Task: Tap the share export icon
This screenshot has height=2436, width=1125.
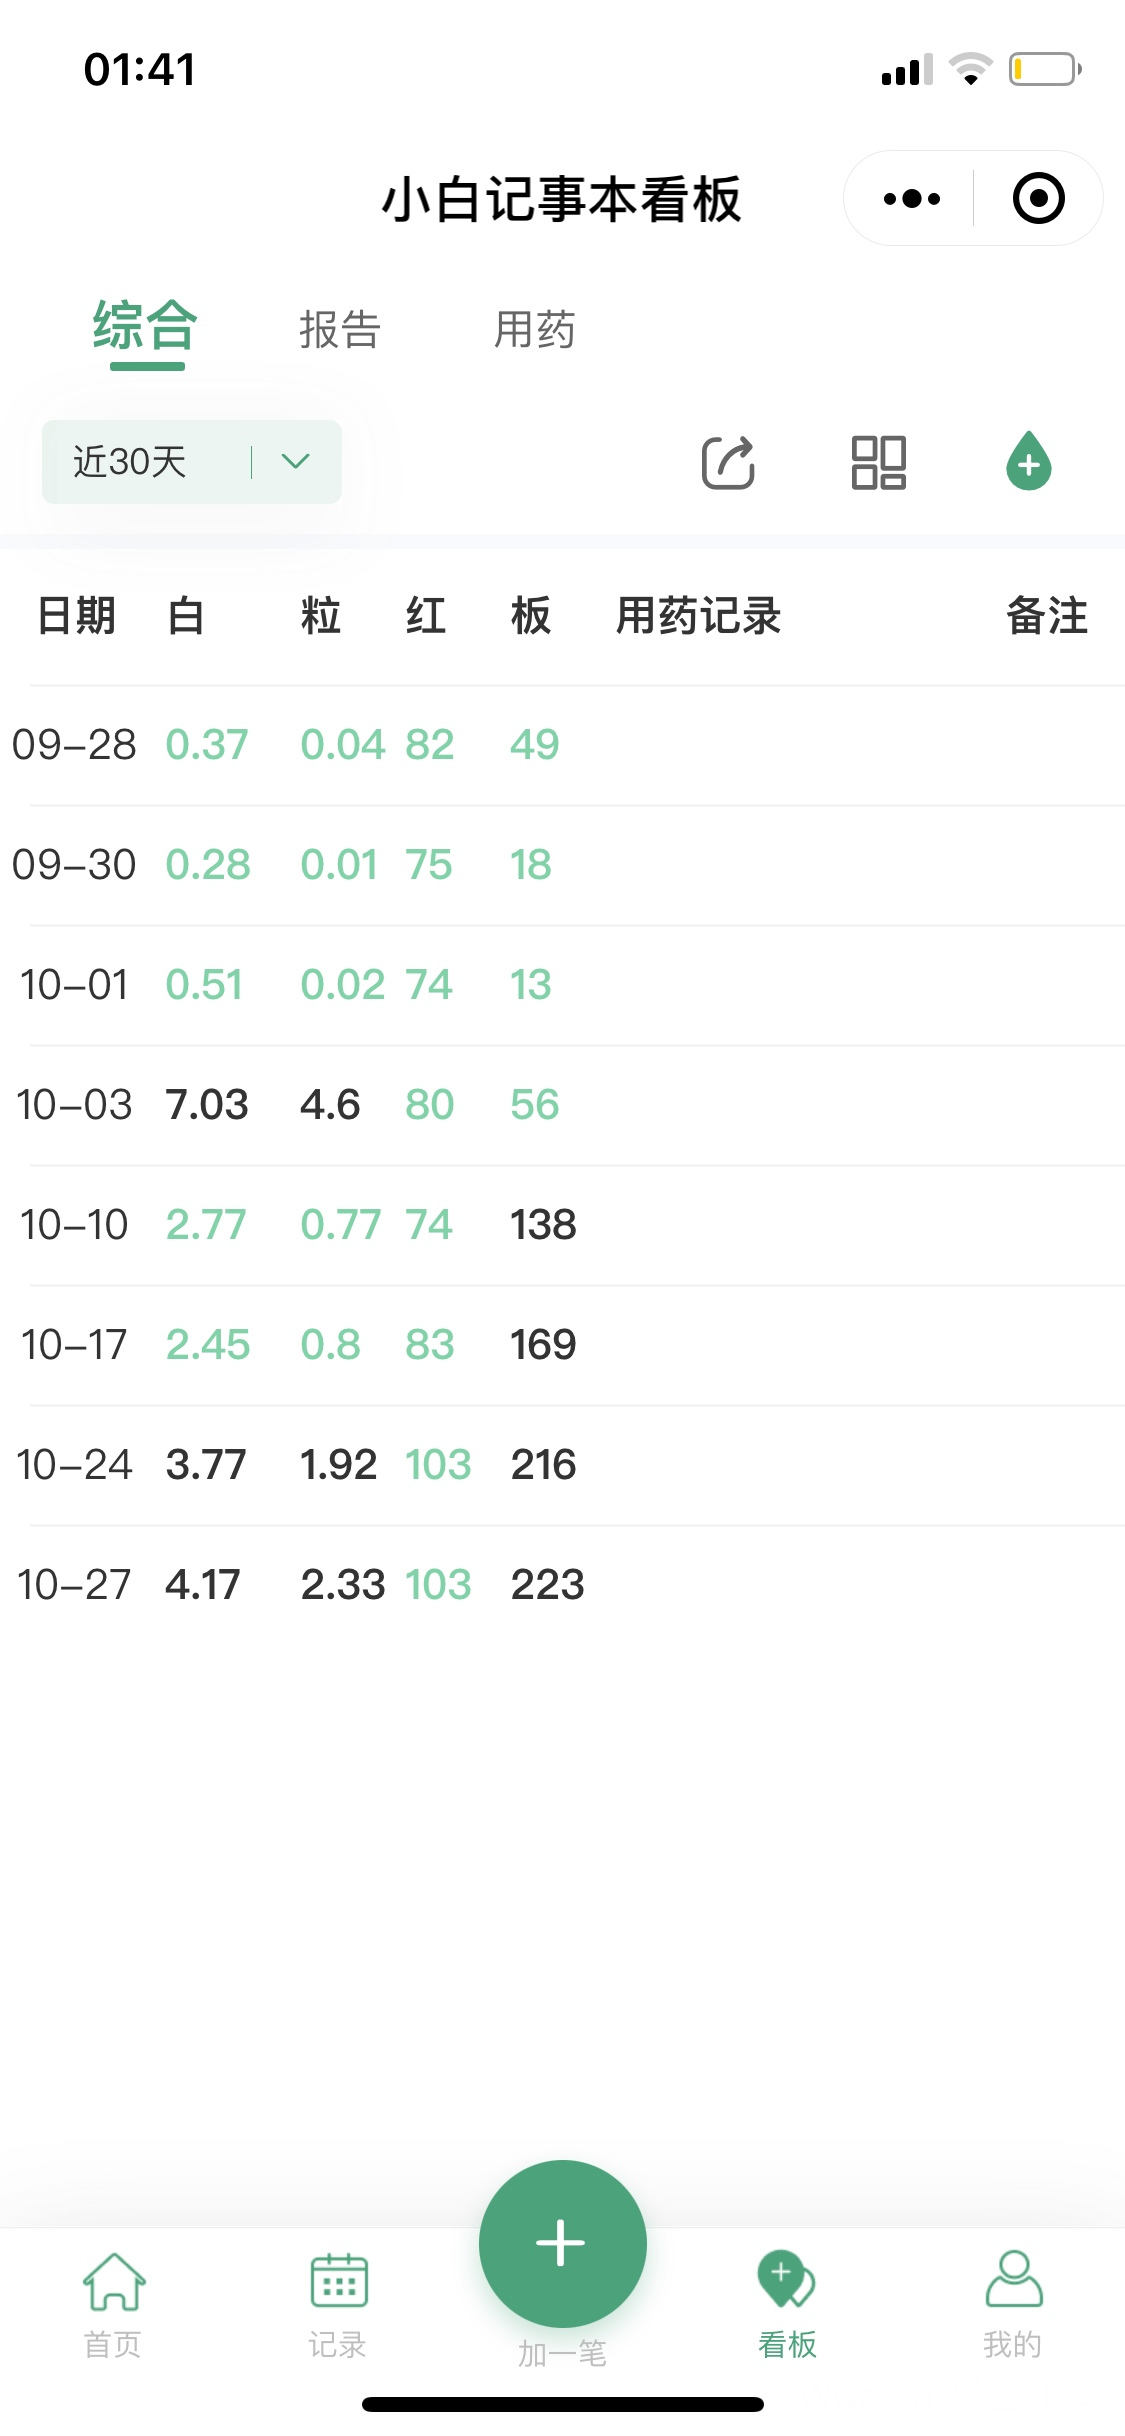Action: coord(728,463)
